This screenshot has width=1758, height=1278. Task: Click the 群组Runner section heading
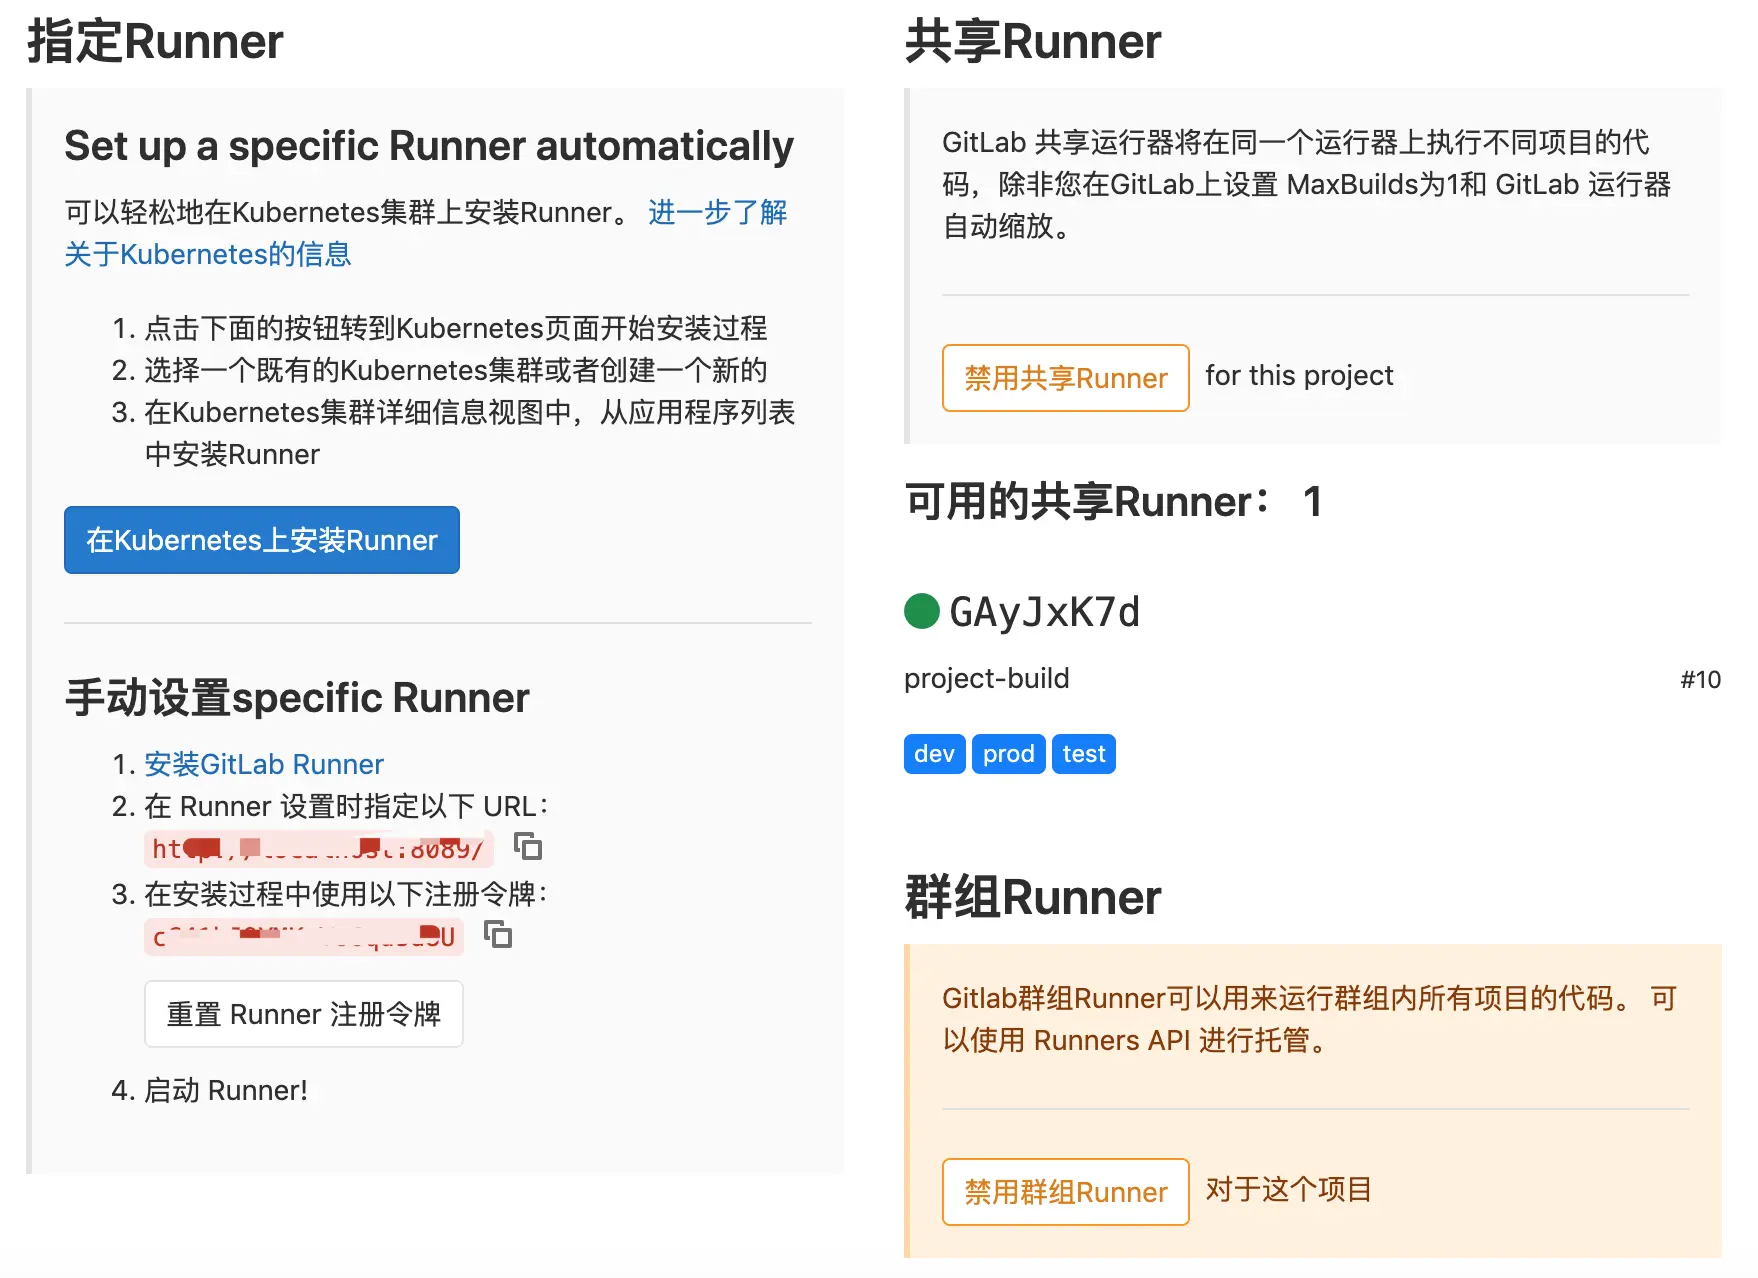[x=1032, y=897]
